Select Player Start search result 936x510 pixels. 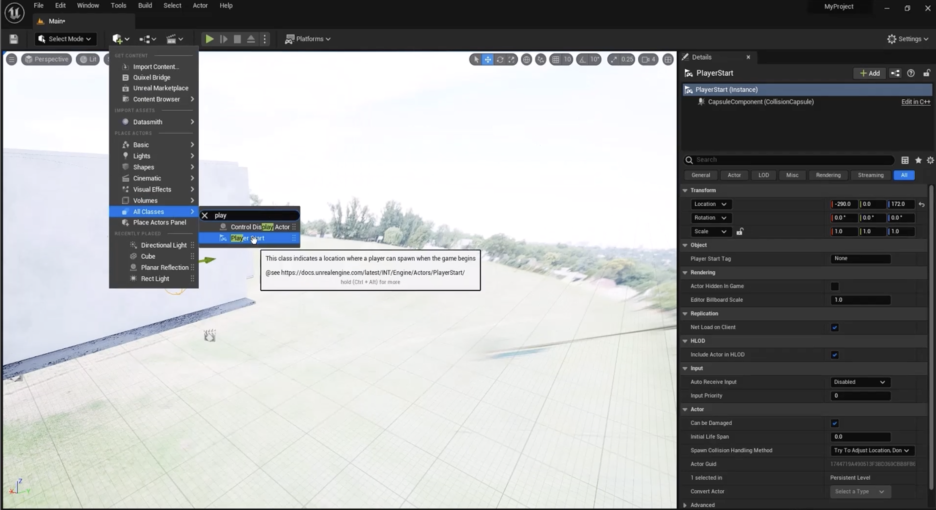(249, 238)
